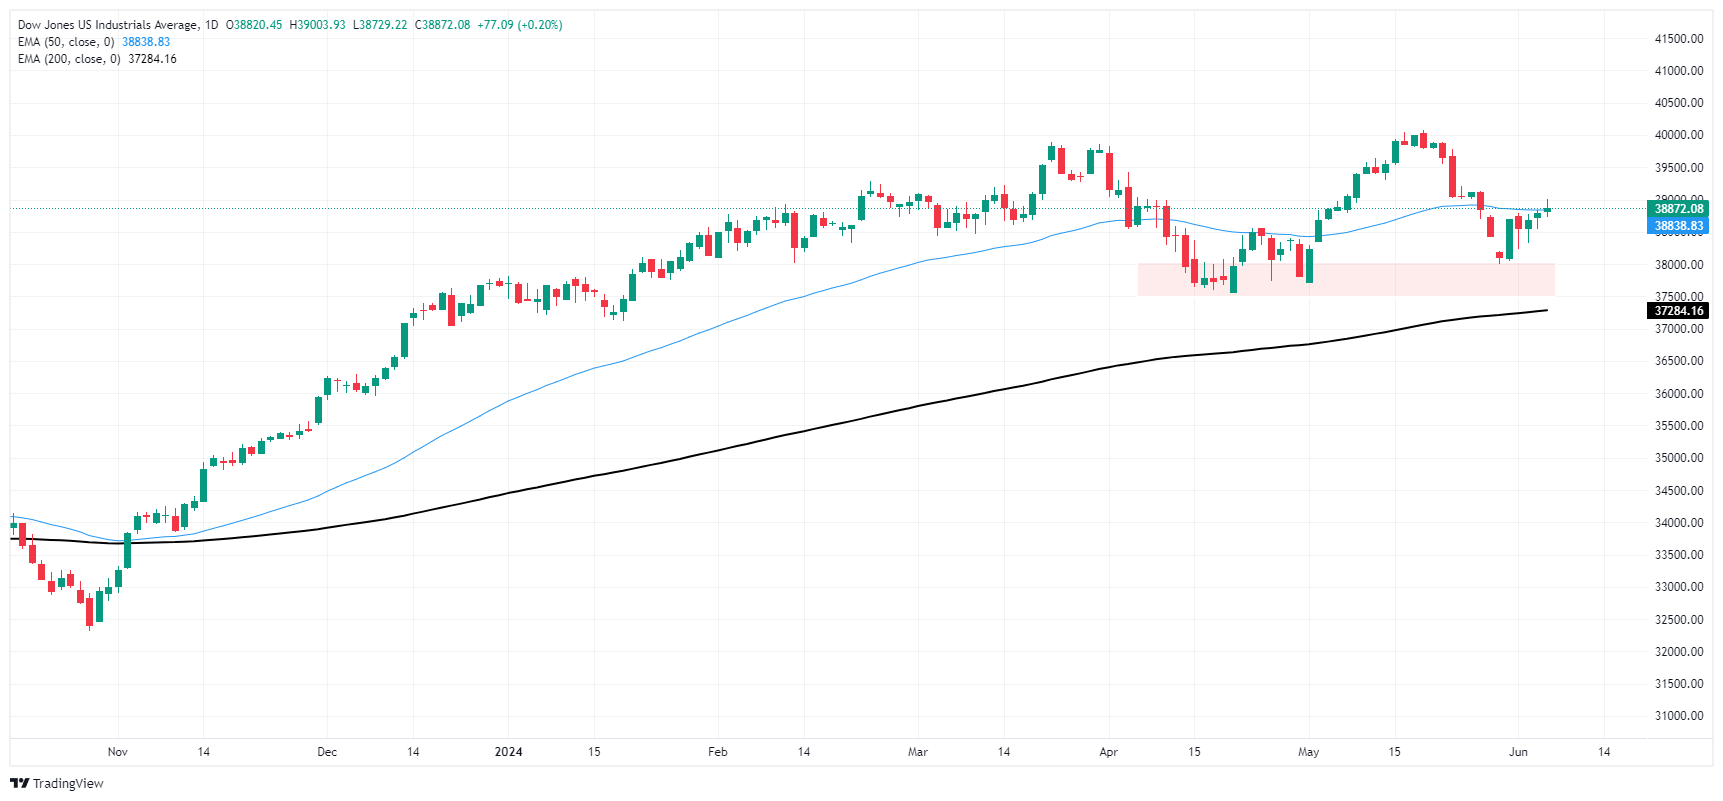Viewport: 1723px width, 801px height.
Task: Click the +77.09 (+0.20%) change value
Action: coord(519,25)
